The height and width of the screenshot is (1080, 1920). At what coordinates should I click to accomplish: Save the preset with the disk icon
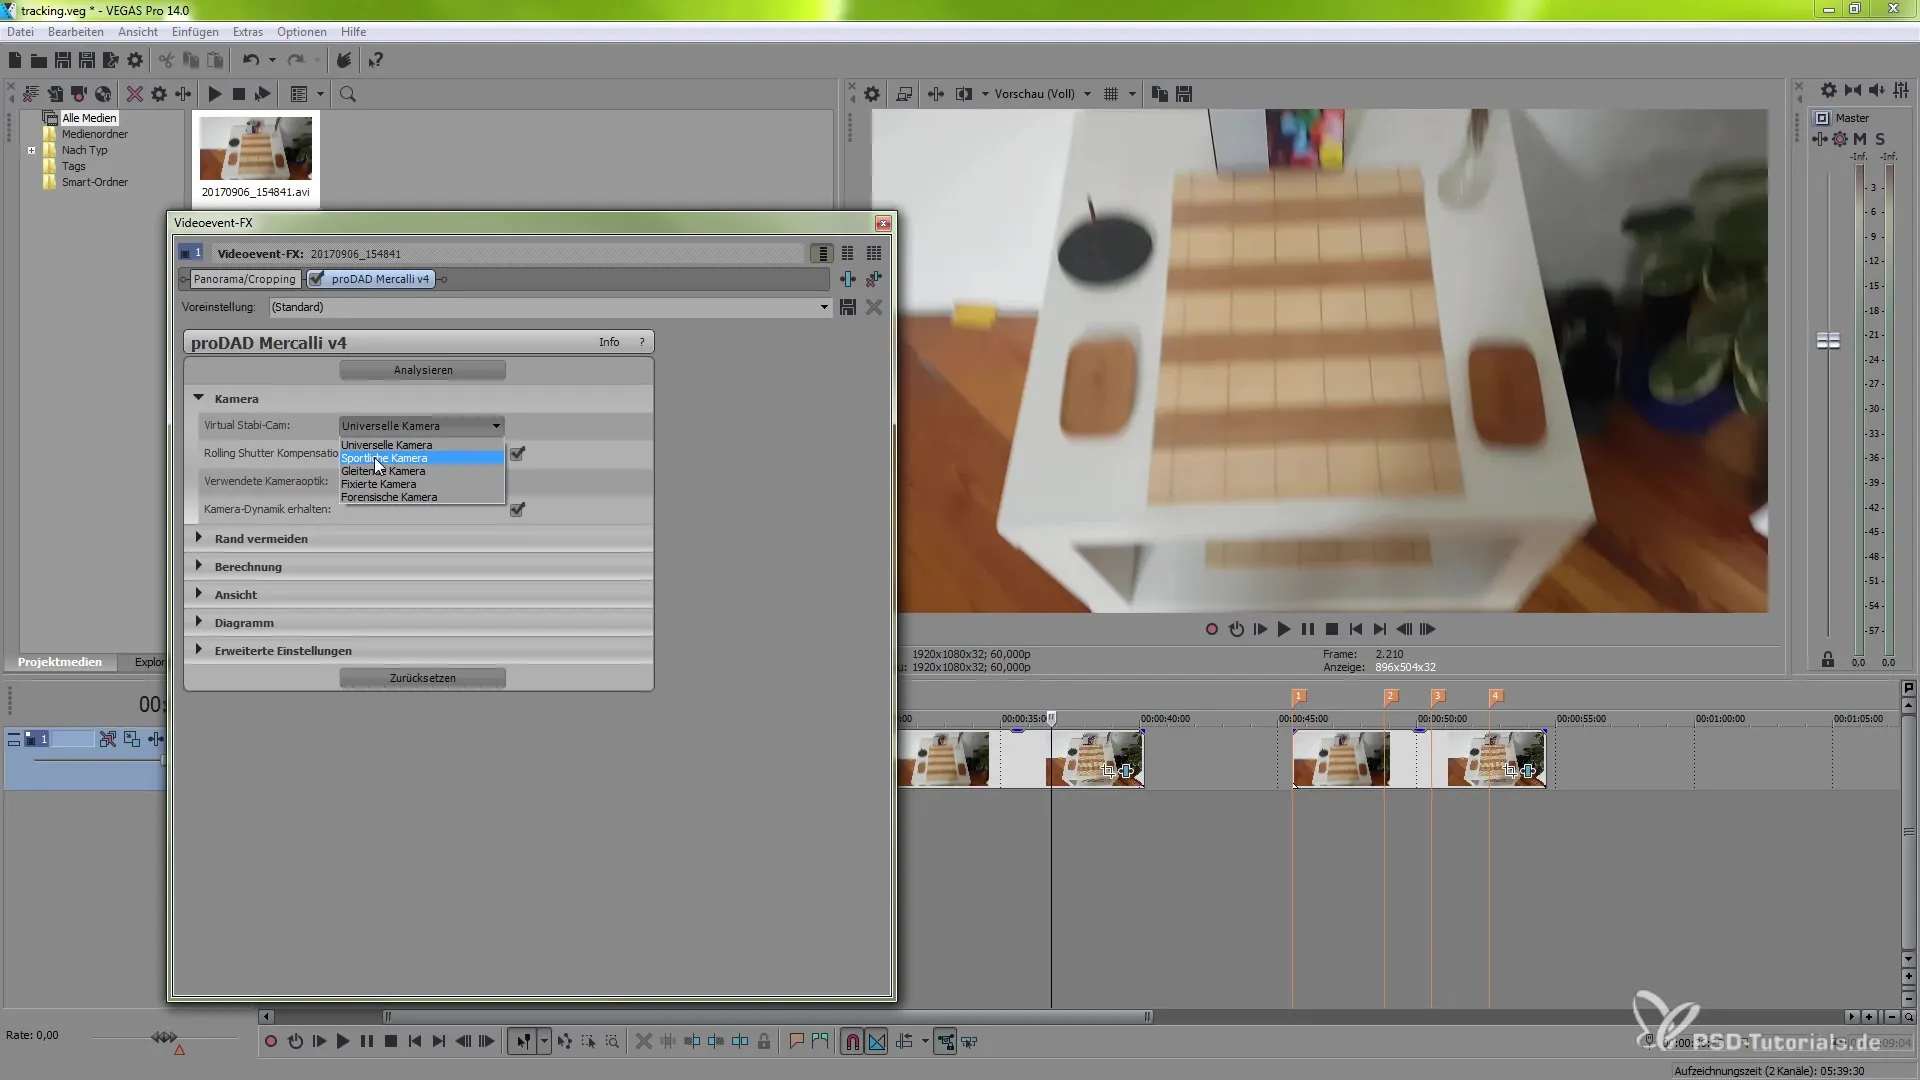[848, 307]
